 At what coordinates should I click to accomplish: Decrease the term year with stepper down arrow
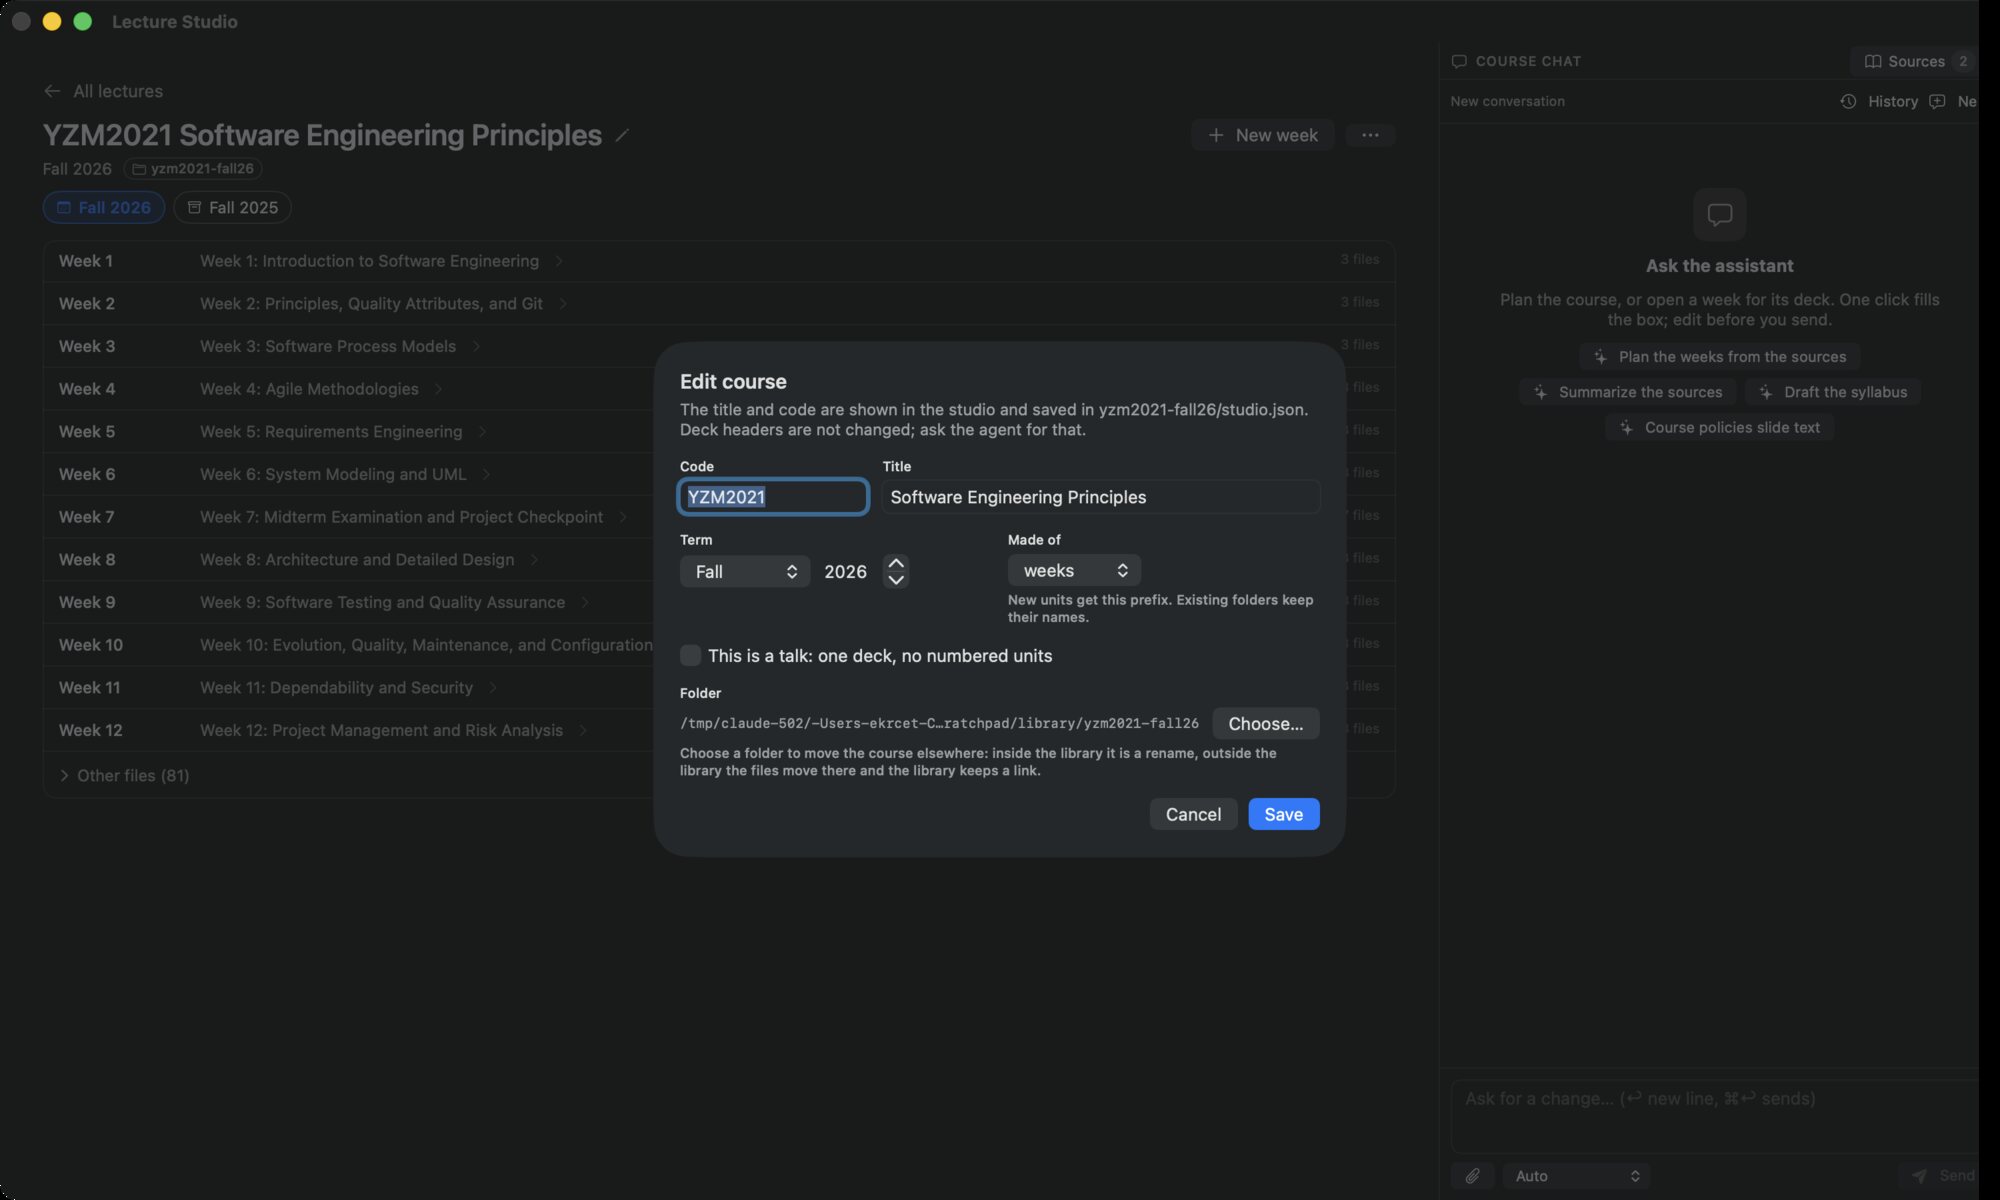(896, 580)
